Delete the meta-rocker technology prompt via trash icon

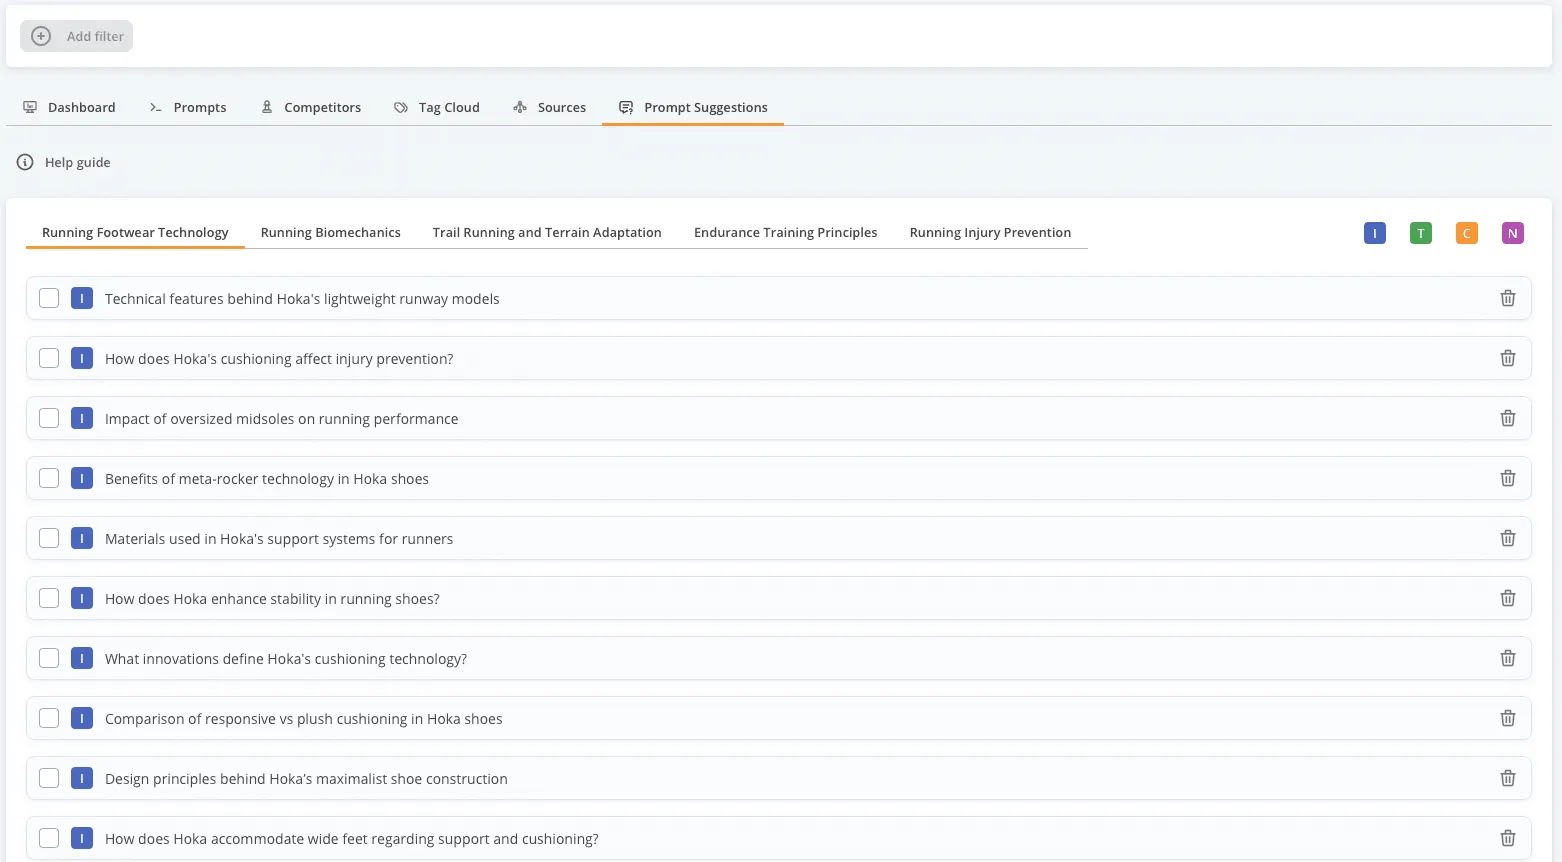[1507, 478]
